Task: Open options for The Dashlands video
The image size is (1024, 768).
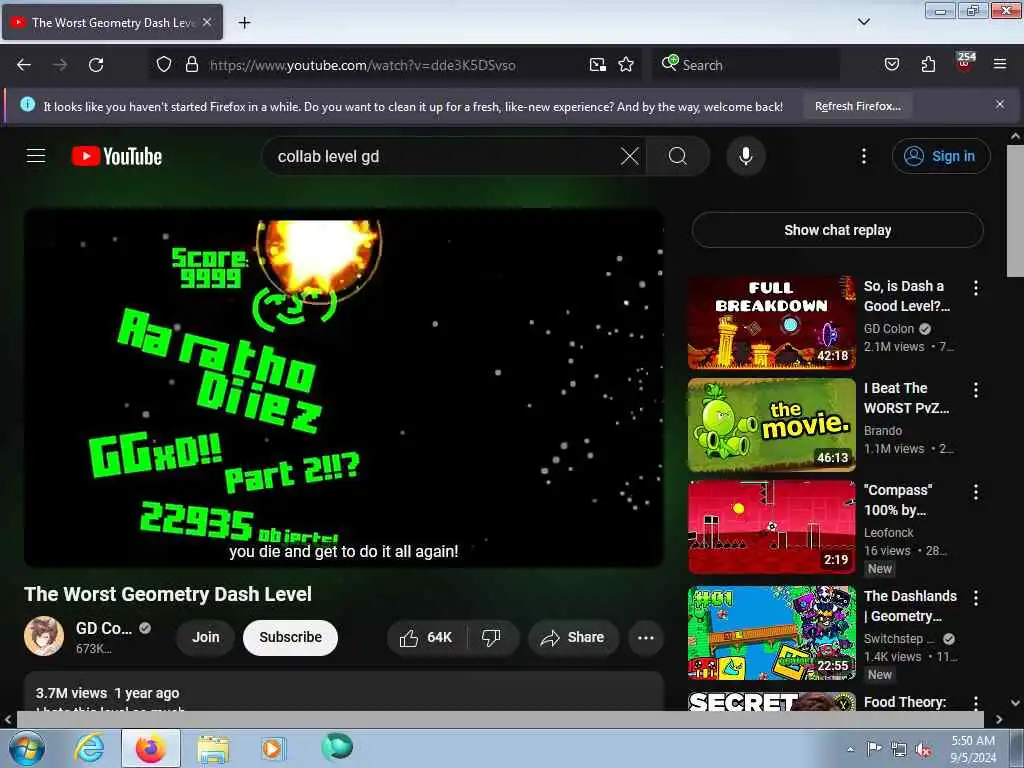Action: [x=976, y=598]
